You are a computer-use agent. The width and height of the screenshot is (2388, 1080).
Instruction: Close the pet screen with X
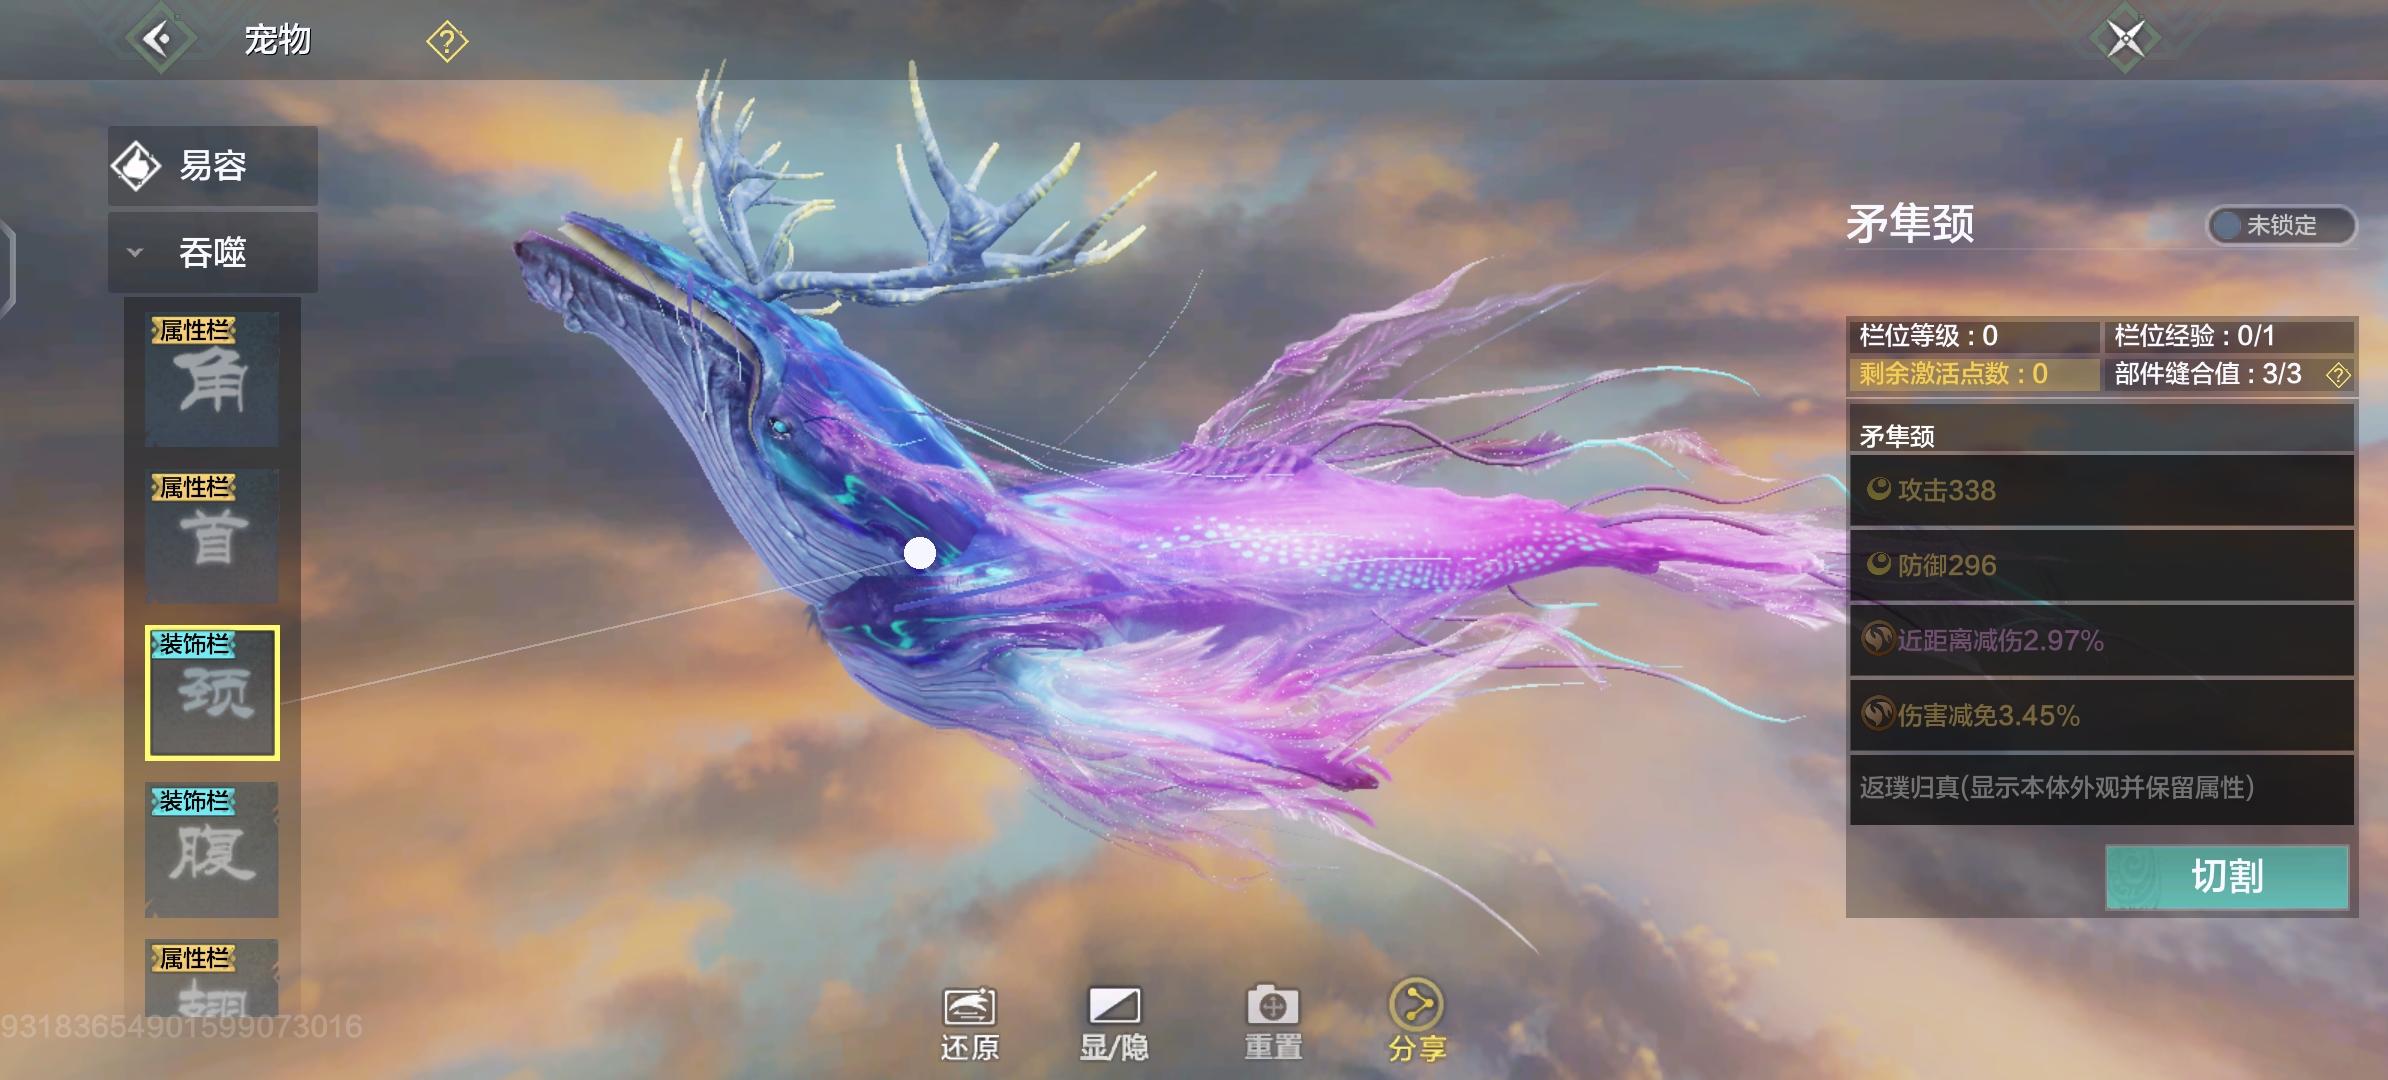point(2125,39)
